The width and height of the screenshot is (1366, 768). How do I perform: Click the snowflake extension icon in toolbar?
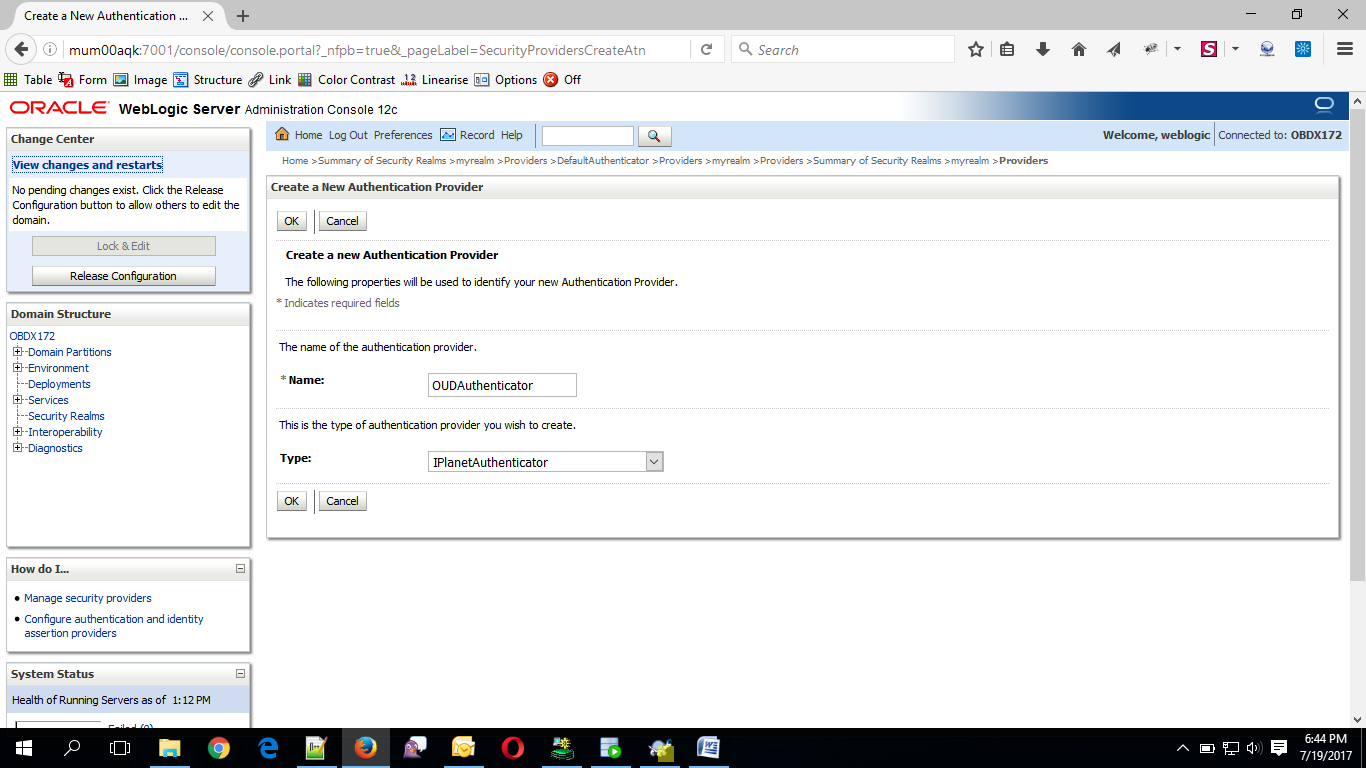(x=1303, y=49)
